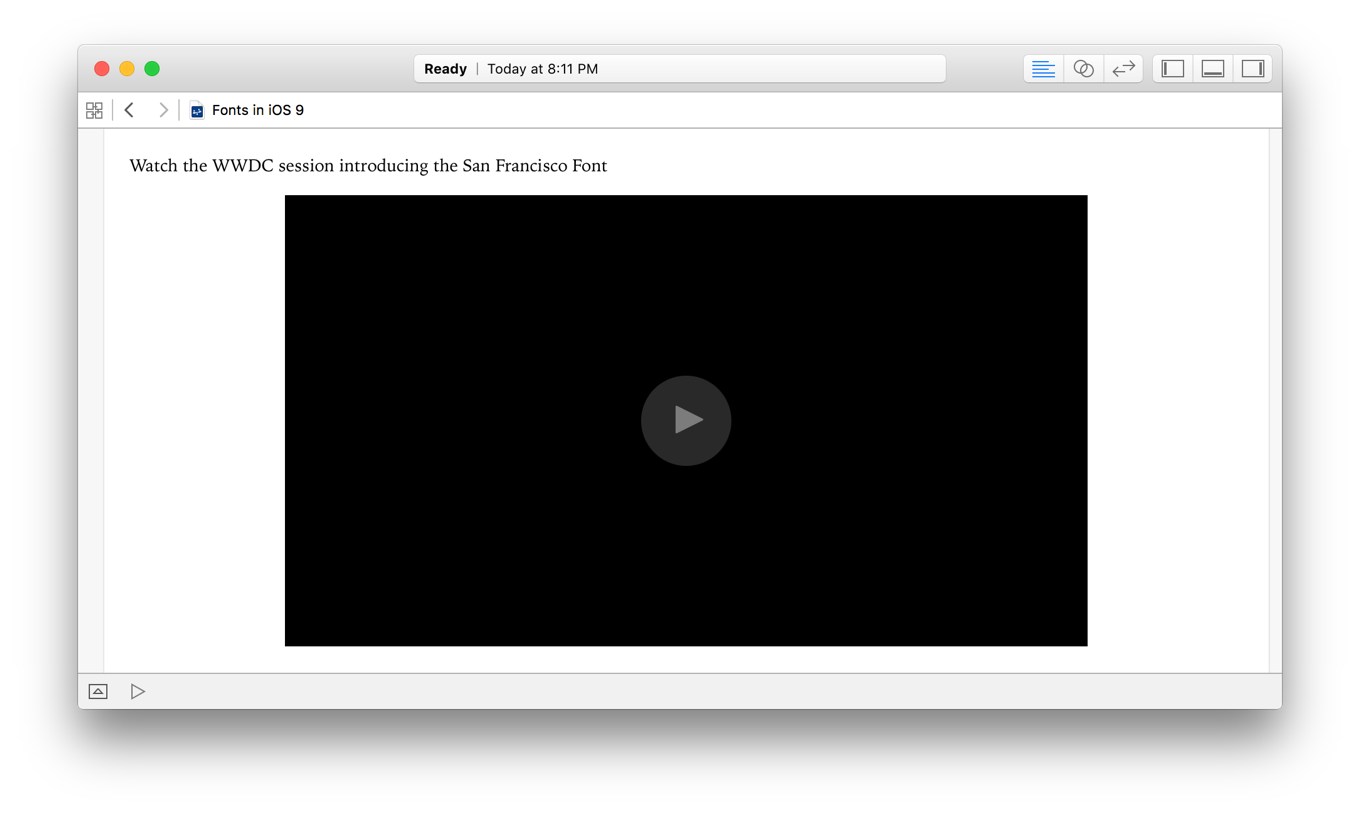Click the playground document icon before the title
Viewport: 1360px width, 814px height.
pyautogui.click(x=197, y=110)
